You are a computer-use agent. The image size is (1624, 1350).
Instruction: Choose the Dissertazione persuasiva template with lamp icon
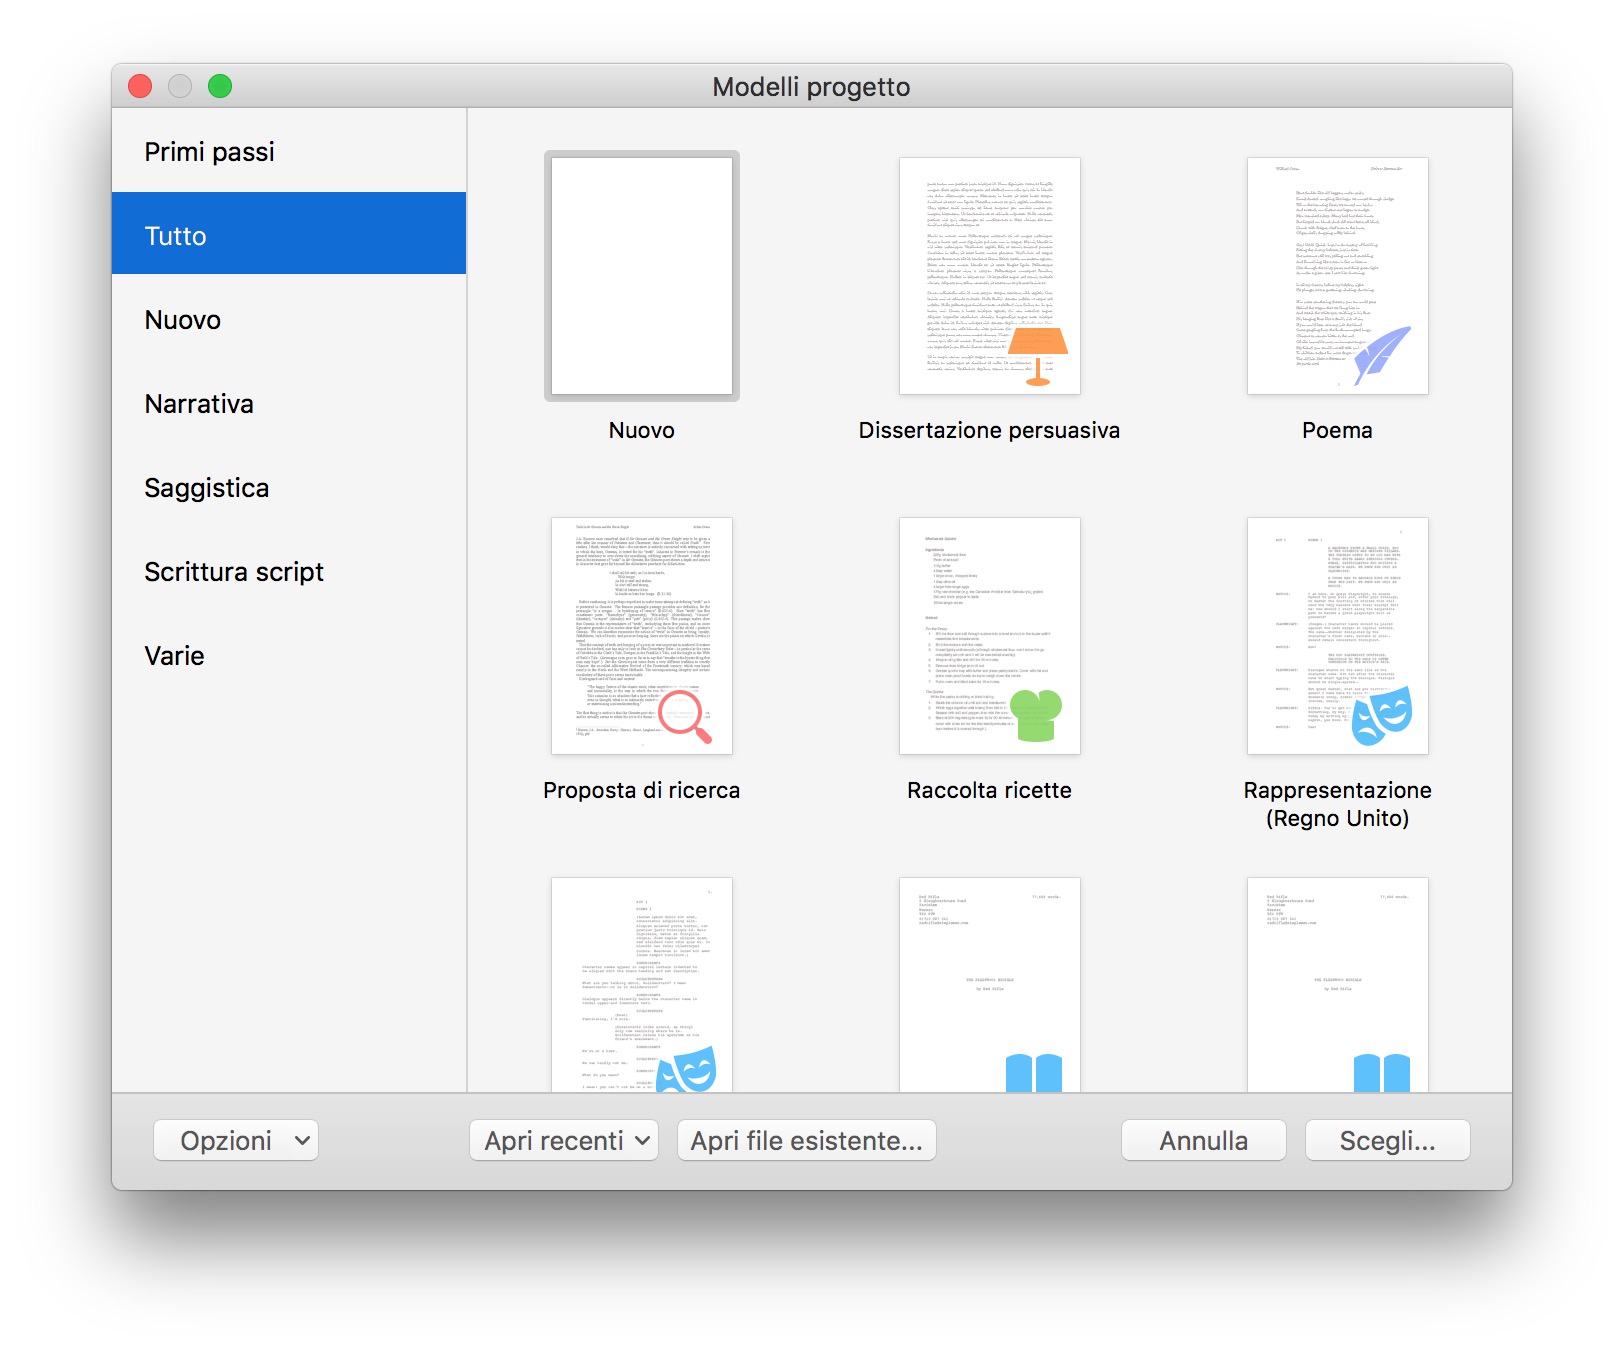(x=990, y=276)
